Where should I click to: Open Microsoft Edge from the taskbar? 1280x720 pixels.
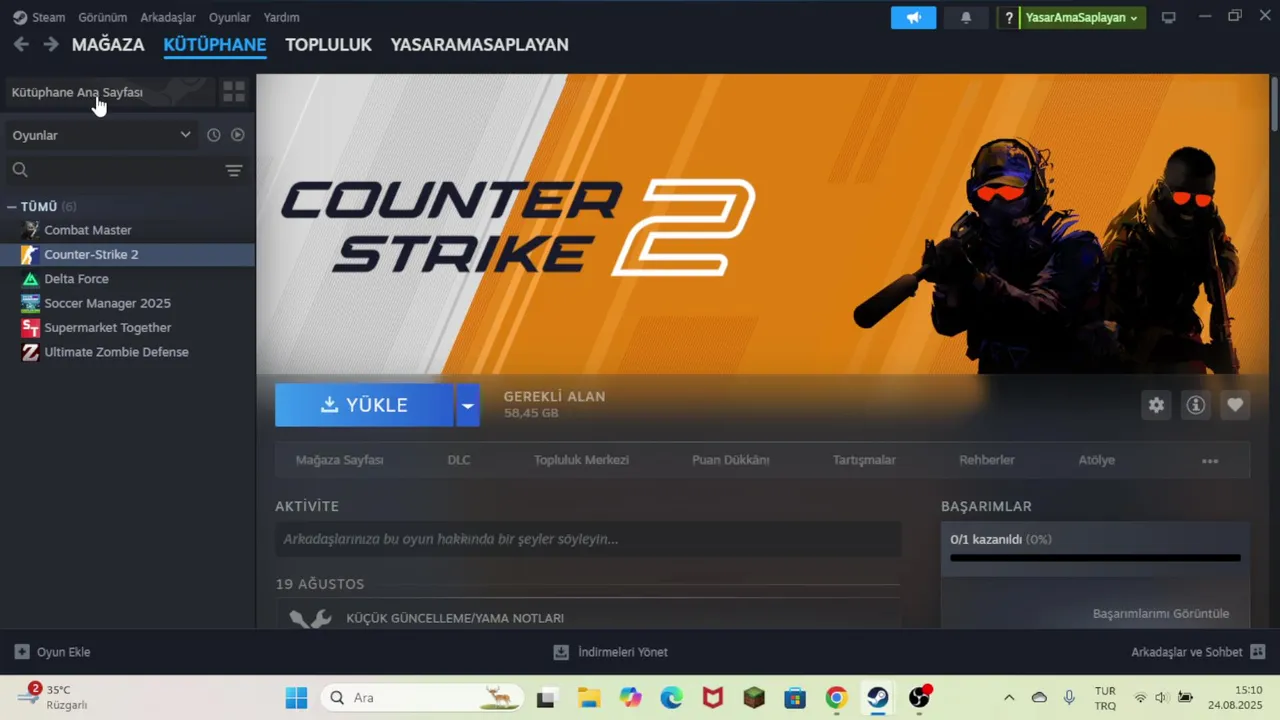[671, 697]
